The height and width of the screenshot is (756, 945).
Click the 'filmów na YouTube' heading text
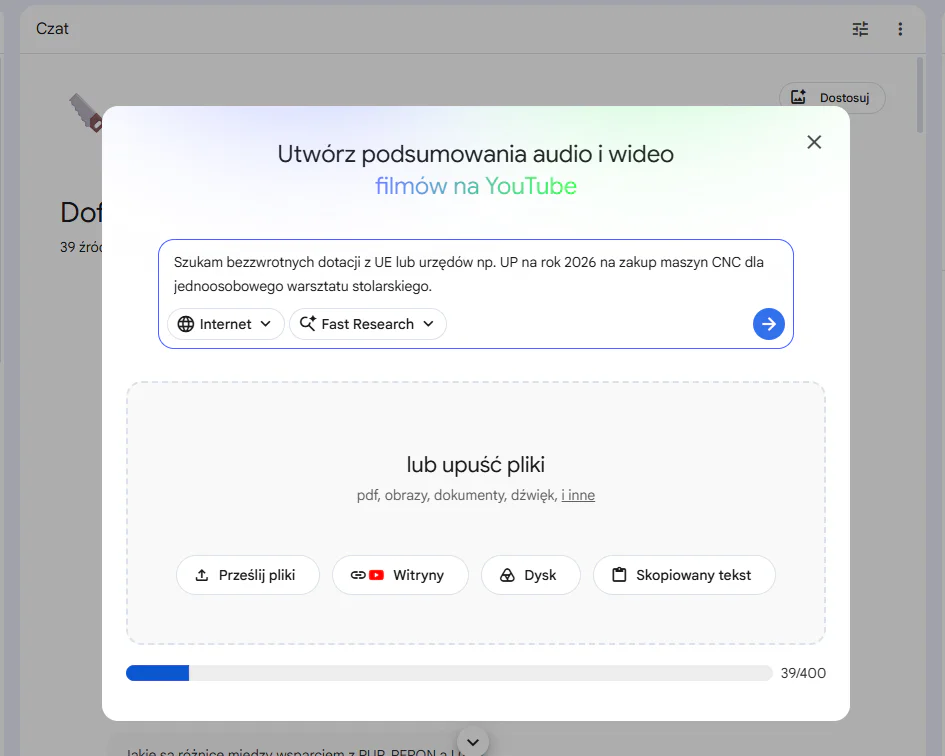(x=476, y=186)
